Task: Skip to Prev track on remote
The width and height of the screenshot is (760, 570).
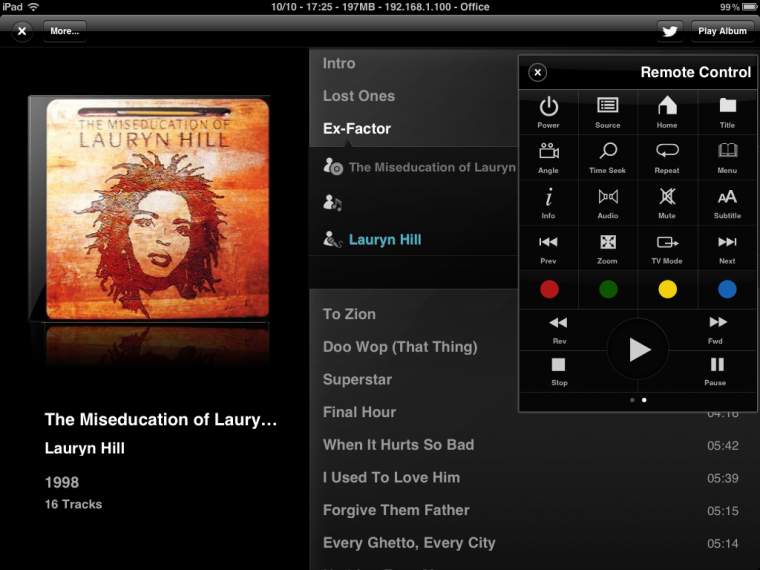Action: pos(548,248)
